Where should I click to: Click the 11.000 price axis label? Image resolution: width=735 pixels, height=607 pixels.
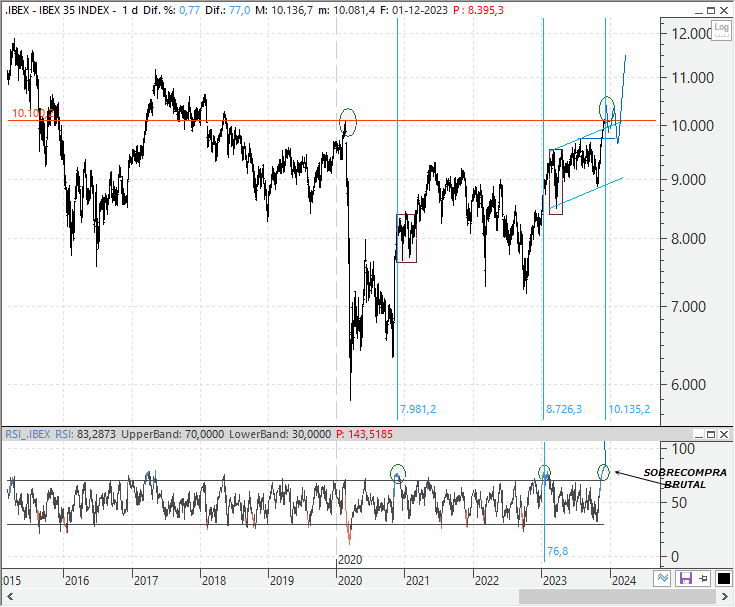tap(693, 78)
